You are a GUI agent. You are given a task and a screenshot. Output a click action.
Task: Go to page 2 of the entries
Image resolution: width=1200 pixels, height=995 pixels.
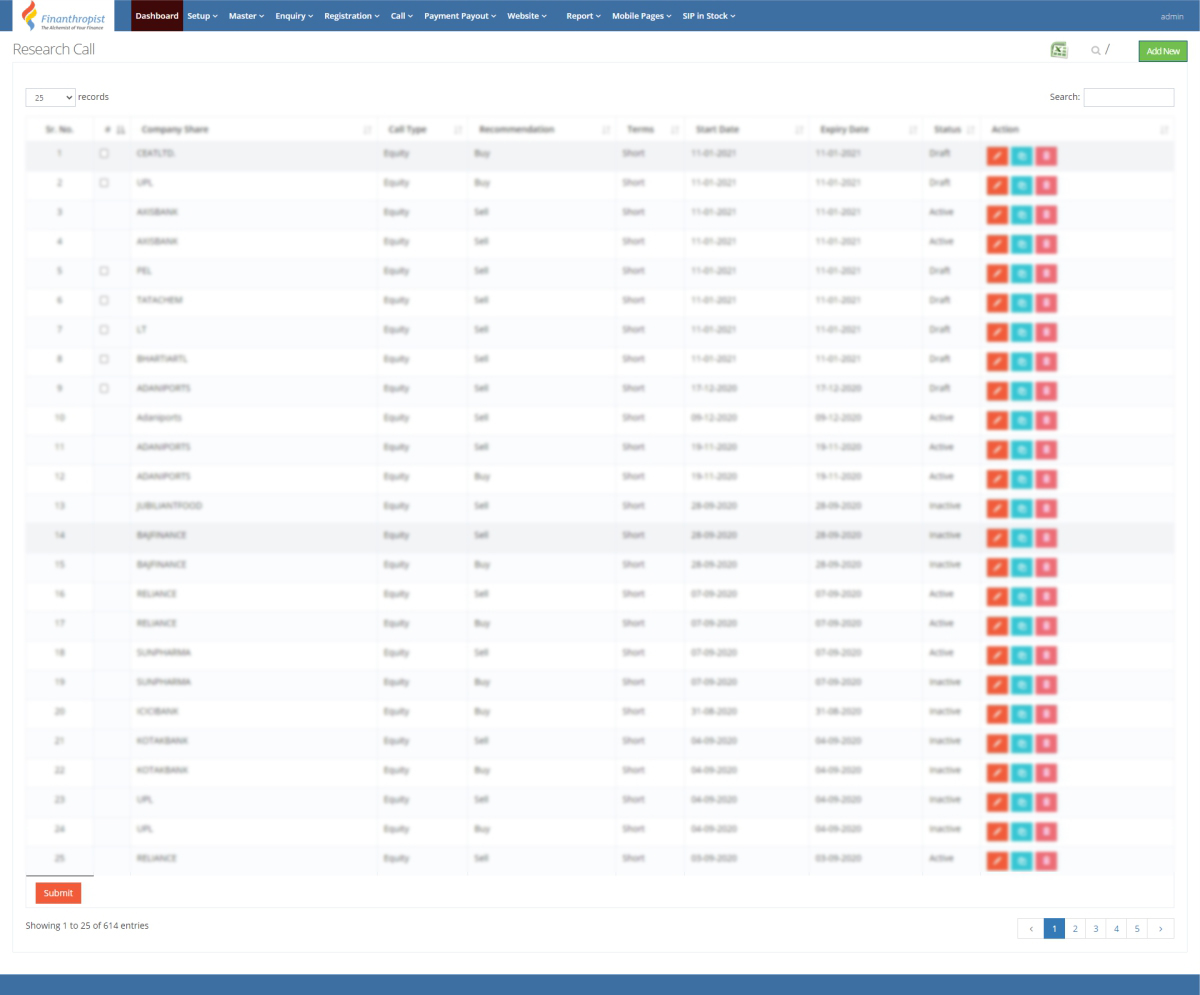point(1075,928)
